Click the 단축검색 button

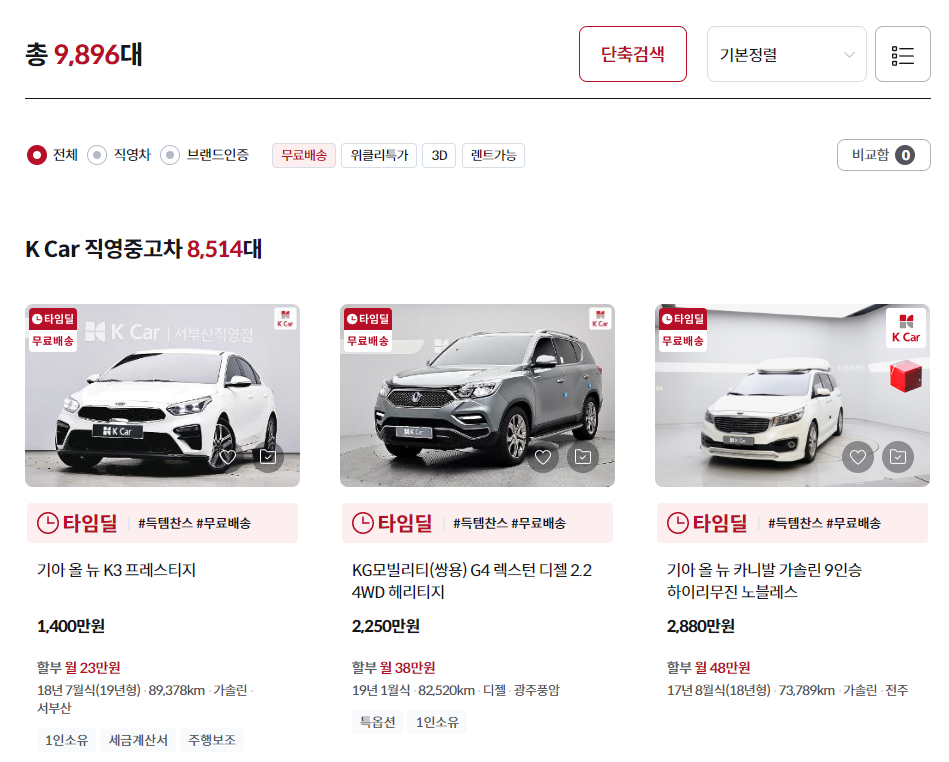[x=632, y=54]
